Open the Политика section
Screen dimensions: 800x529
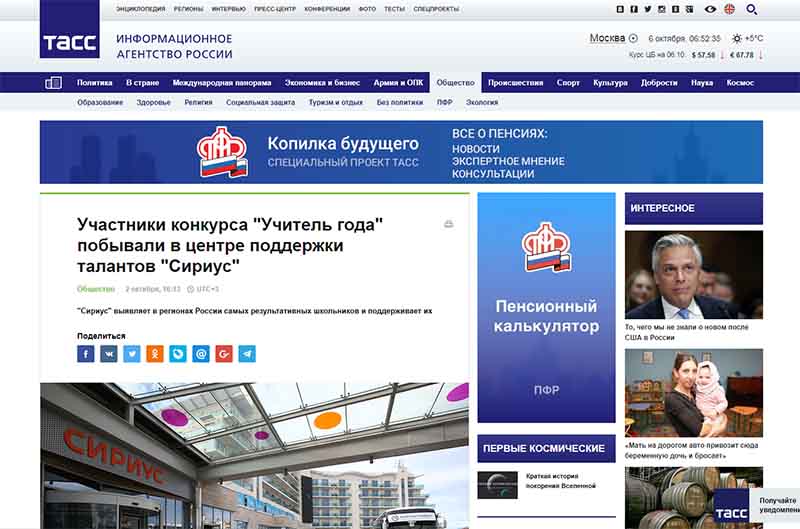(x=94, y=83)
